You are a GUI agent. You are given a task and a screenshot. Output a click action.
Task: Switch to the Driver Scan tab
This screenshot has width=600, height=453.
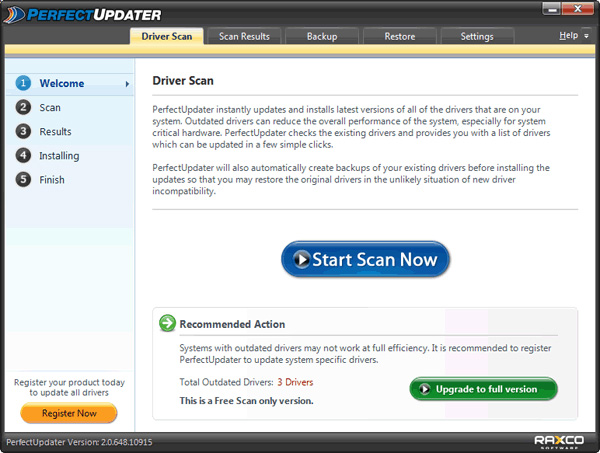(166, 36)
